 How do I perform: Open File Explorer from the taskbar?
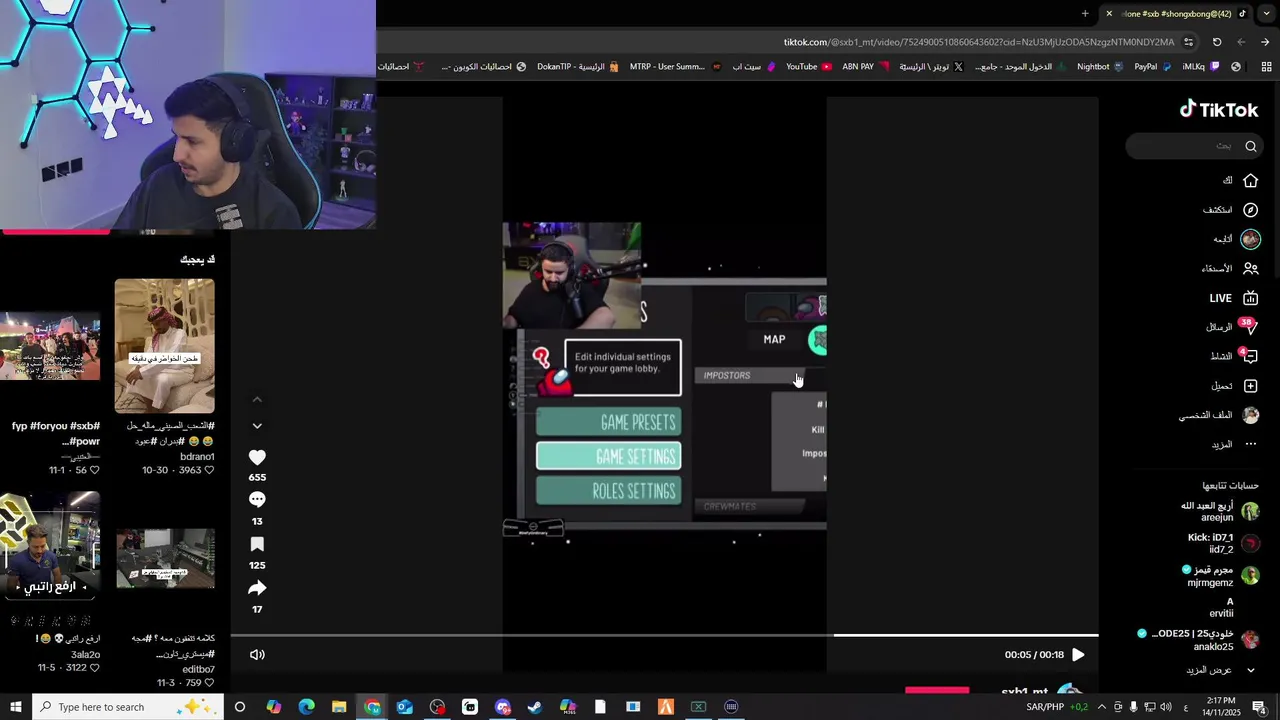(x=339, y=707)
